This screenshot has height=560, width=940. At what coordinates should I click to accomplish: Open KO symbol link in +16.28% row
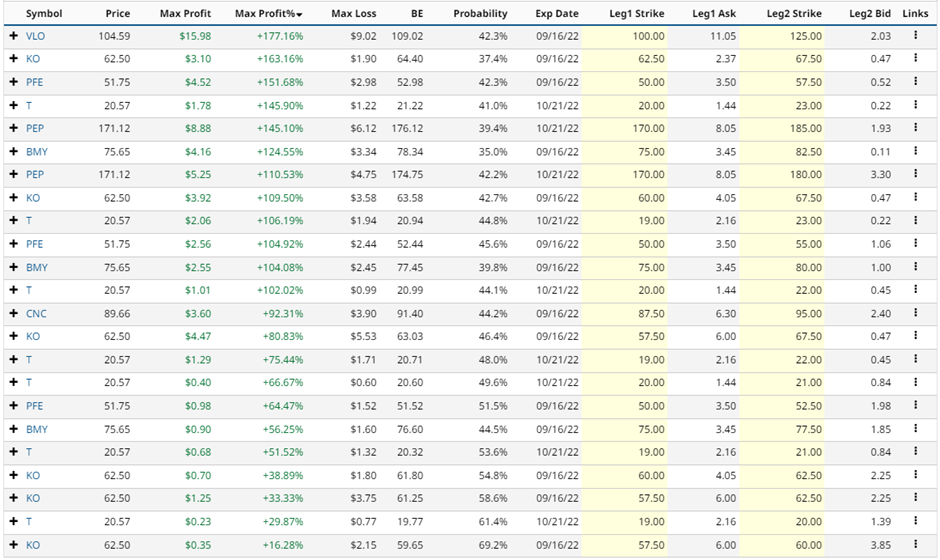pos(33,545)
